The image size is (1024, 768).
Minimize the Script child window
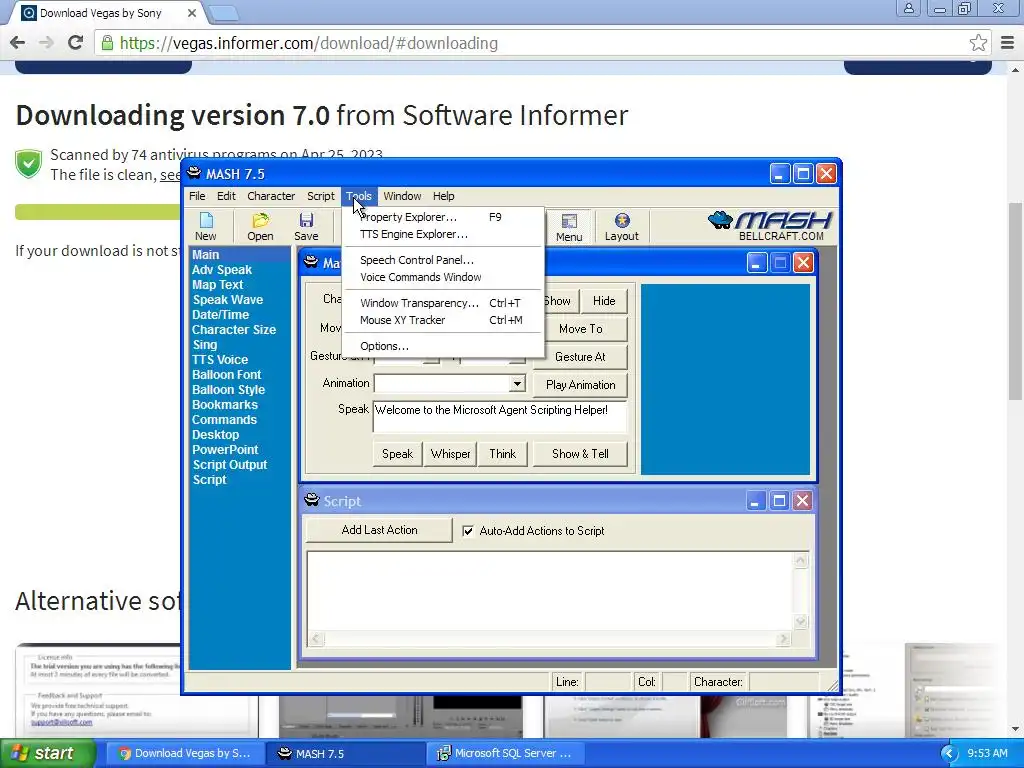tap(755, 501)
